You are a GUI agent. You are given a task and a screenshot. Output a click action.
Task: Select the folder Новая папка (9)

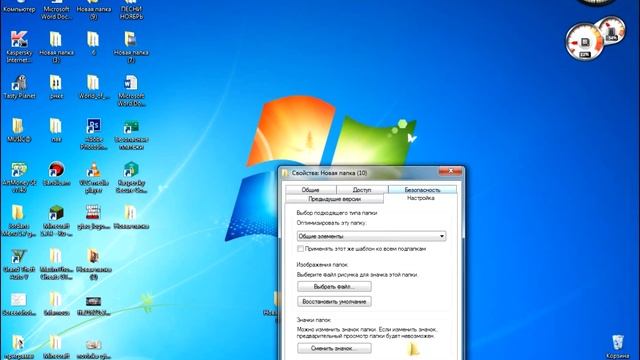click(x=93, y=10)
